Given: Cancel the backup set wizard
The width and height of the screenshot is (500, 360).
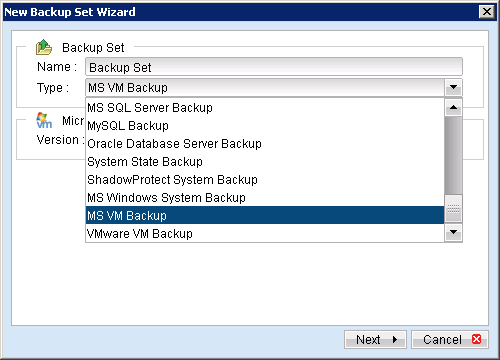Looking at the screenshot, I should coord(450,340).
